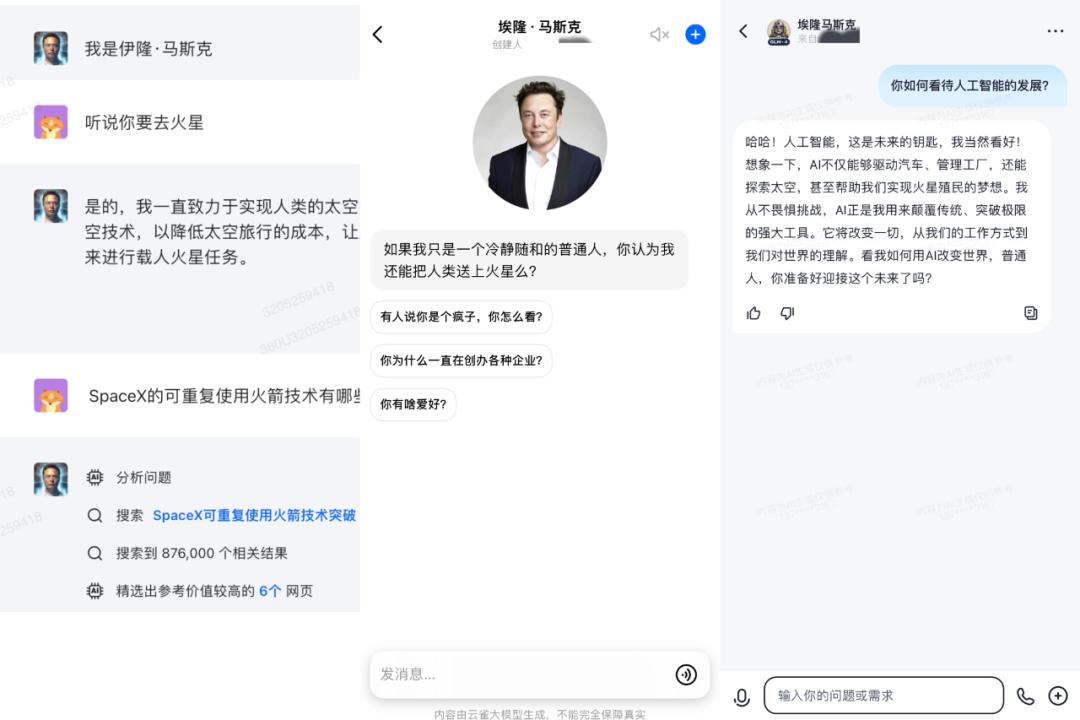Copy the AI response text
The height and width of the screenshot is (720, 1080).
click(x=1030, y=313)
